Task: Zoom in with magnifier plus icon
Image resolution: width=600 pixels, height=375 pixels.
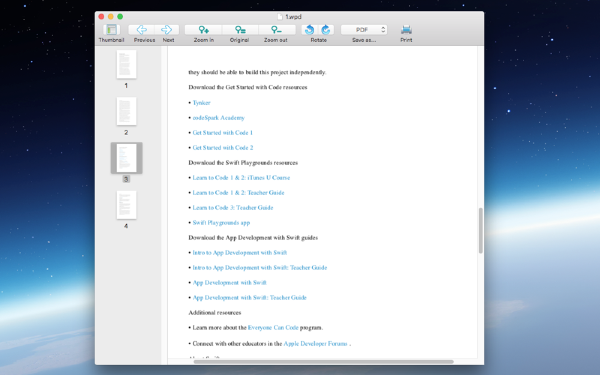Action: coord(203,29)
